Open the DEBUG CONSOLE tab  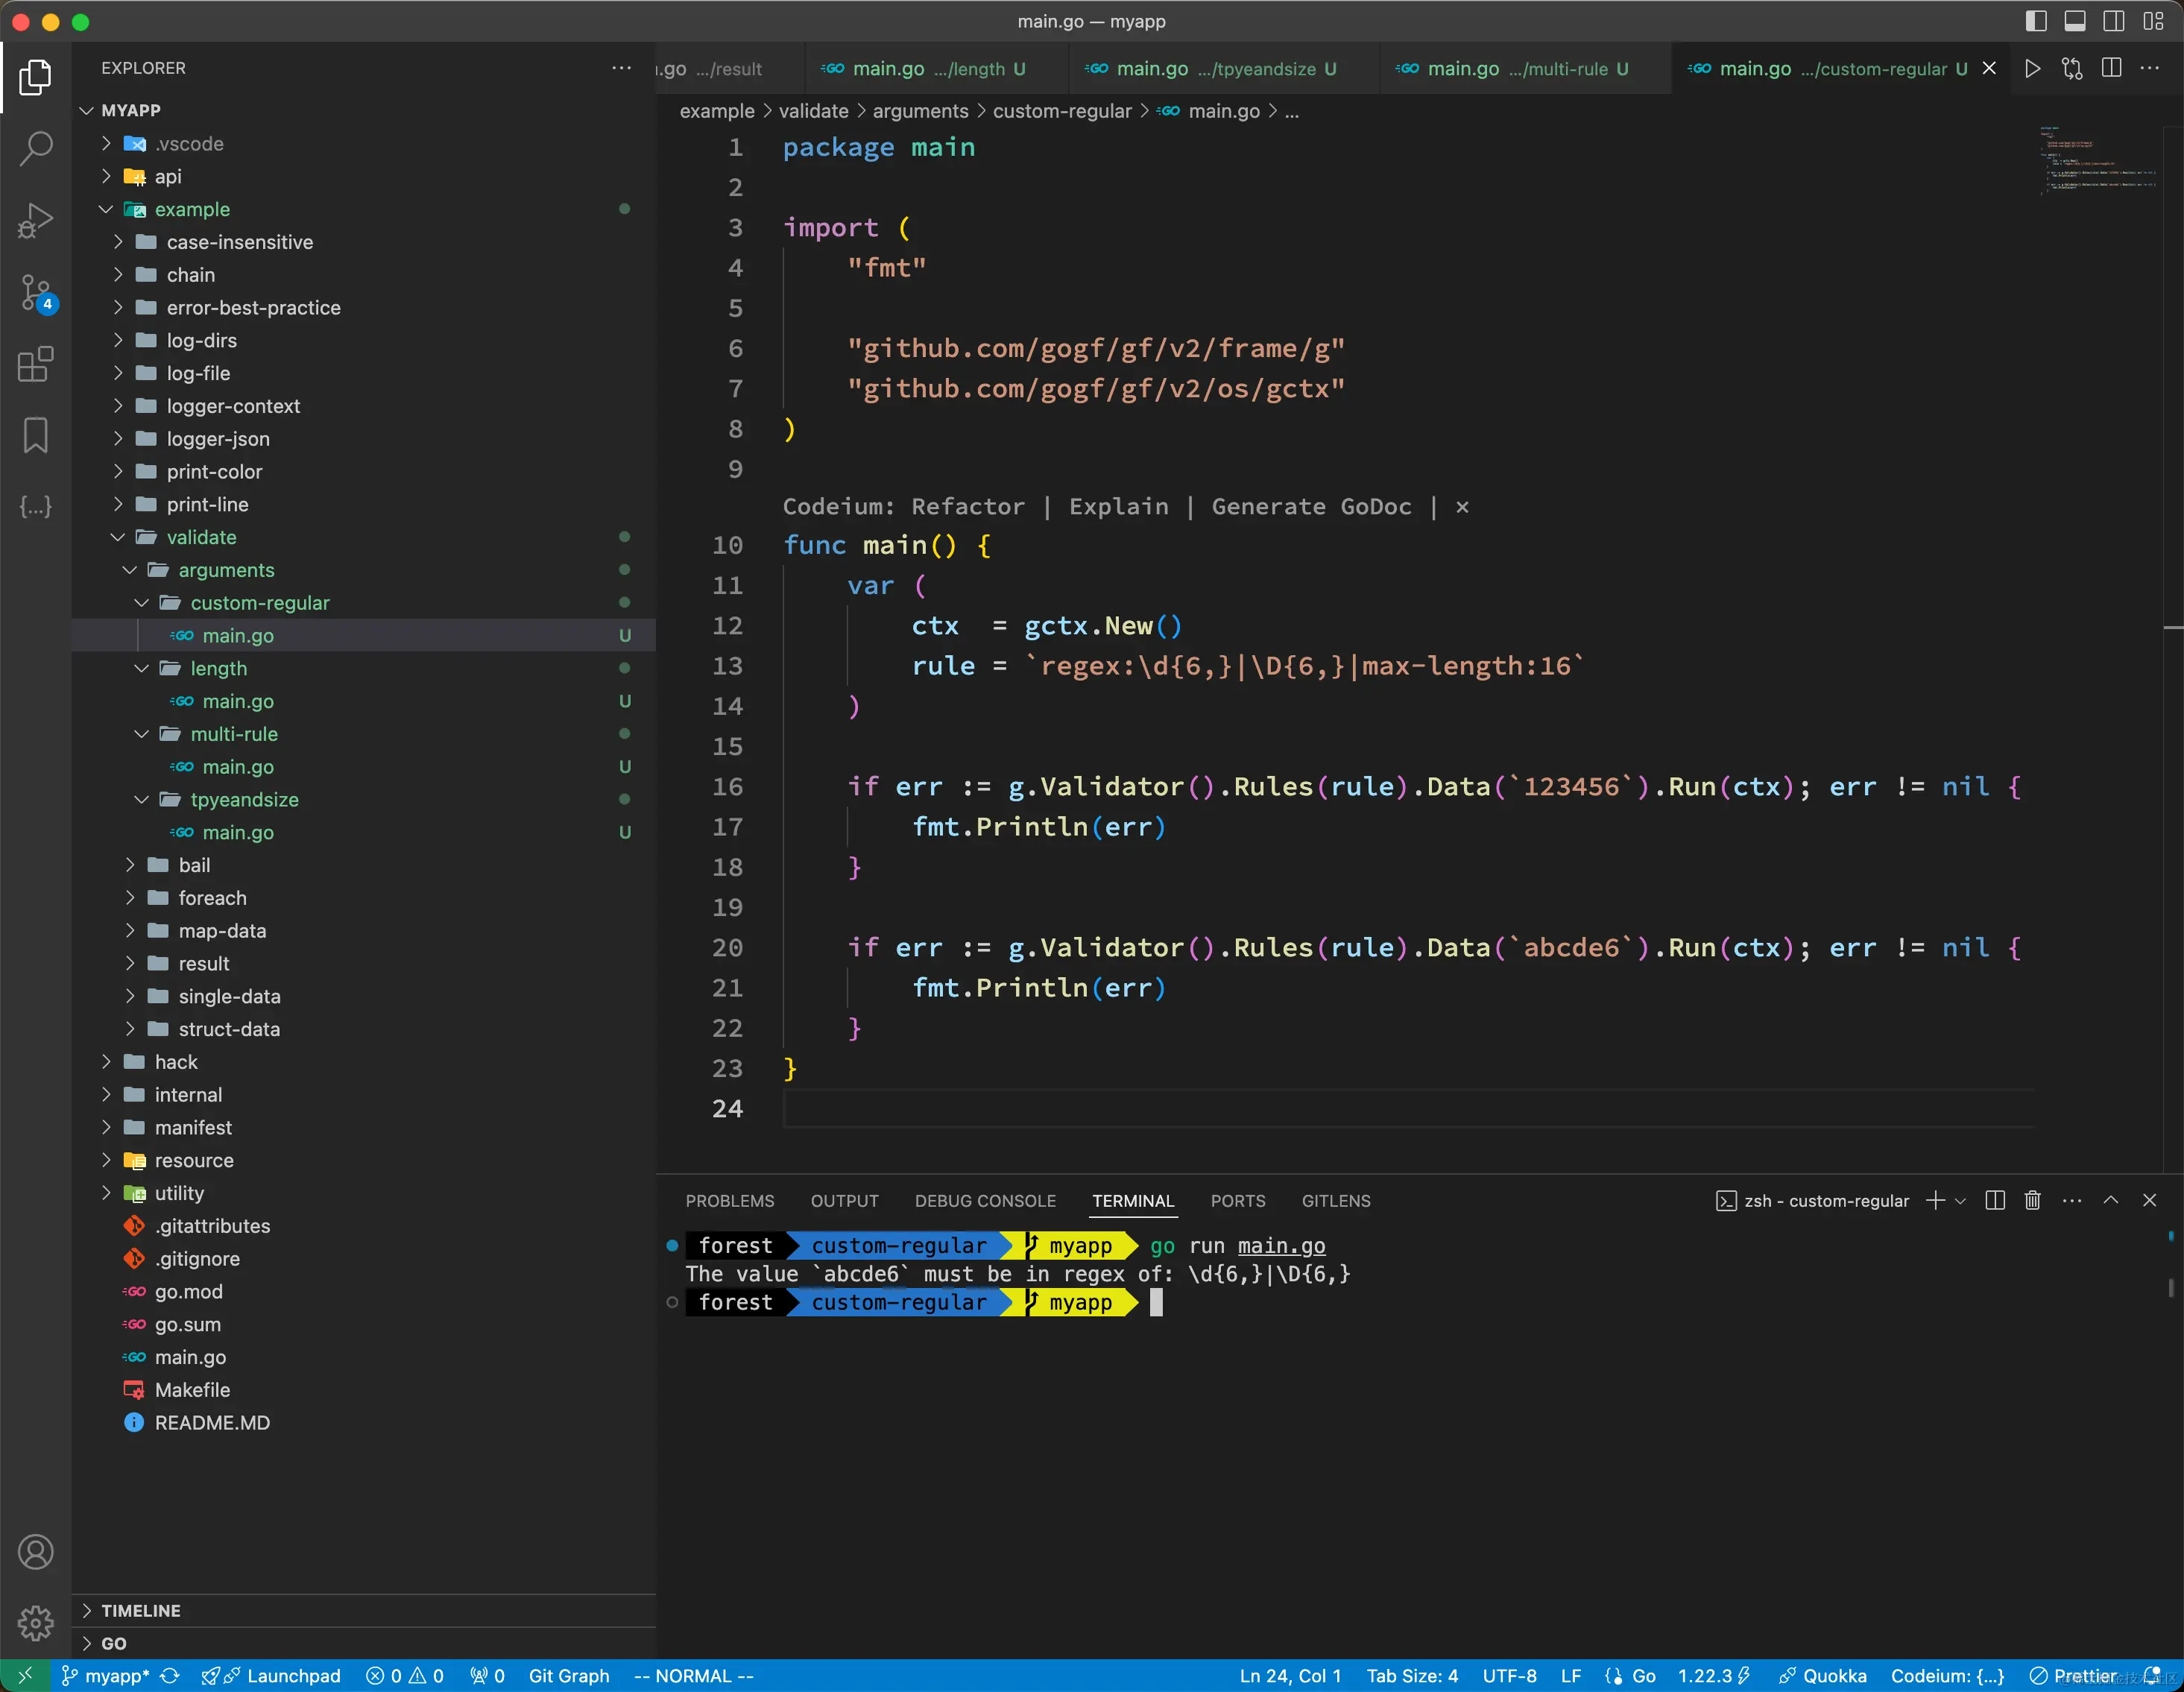[x=985, y=1200]
